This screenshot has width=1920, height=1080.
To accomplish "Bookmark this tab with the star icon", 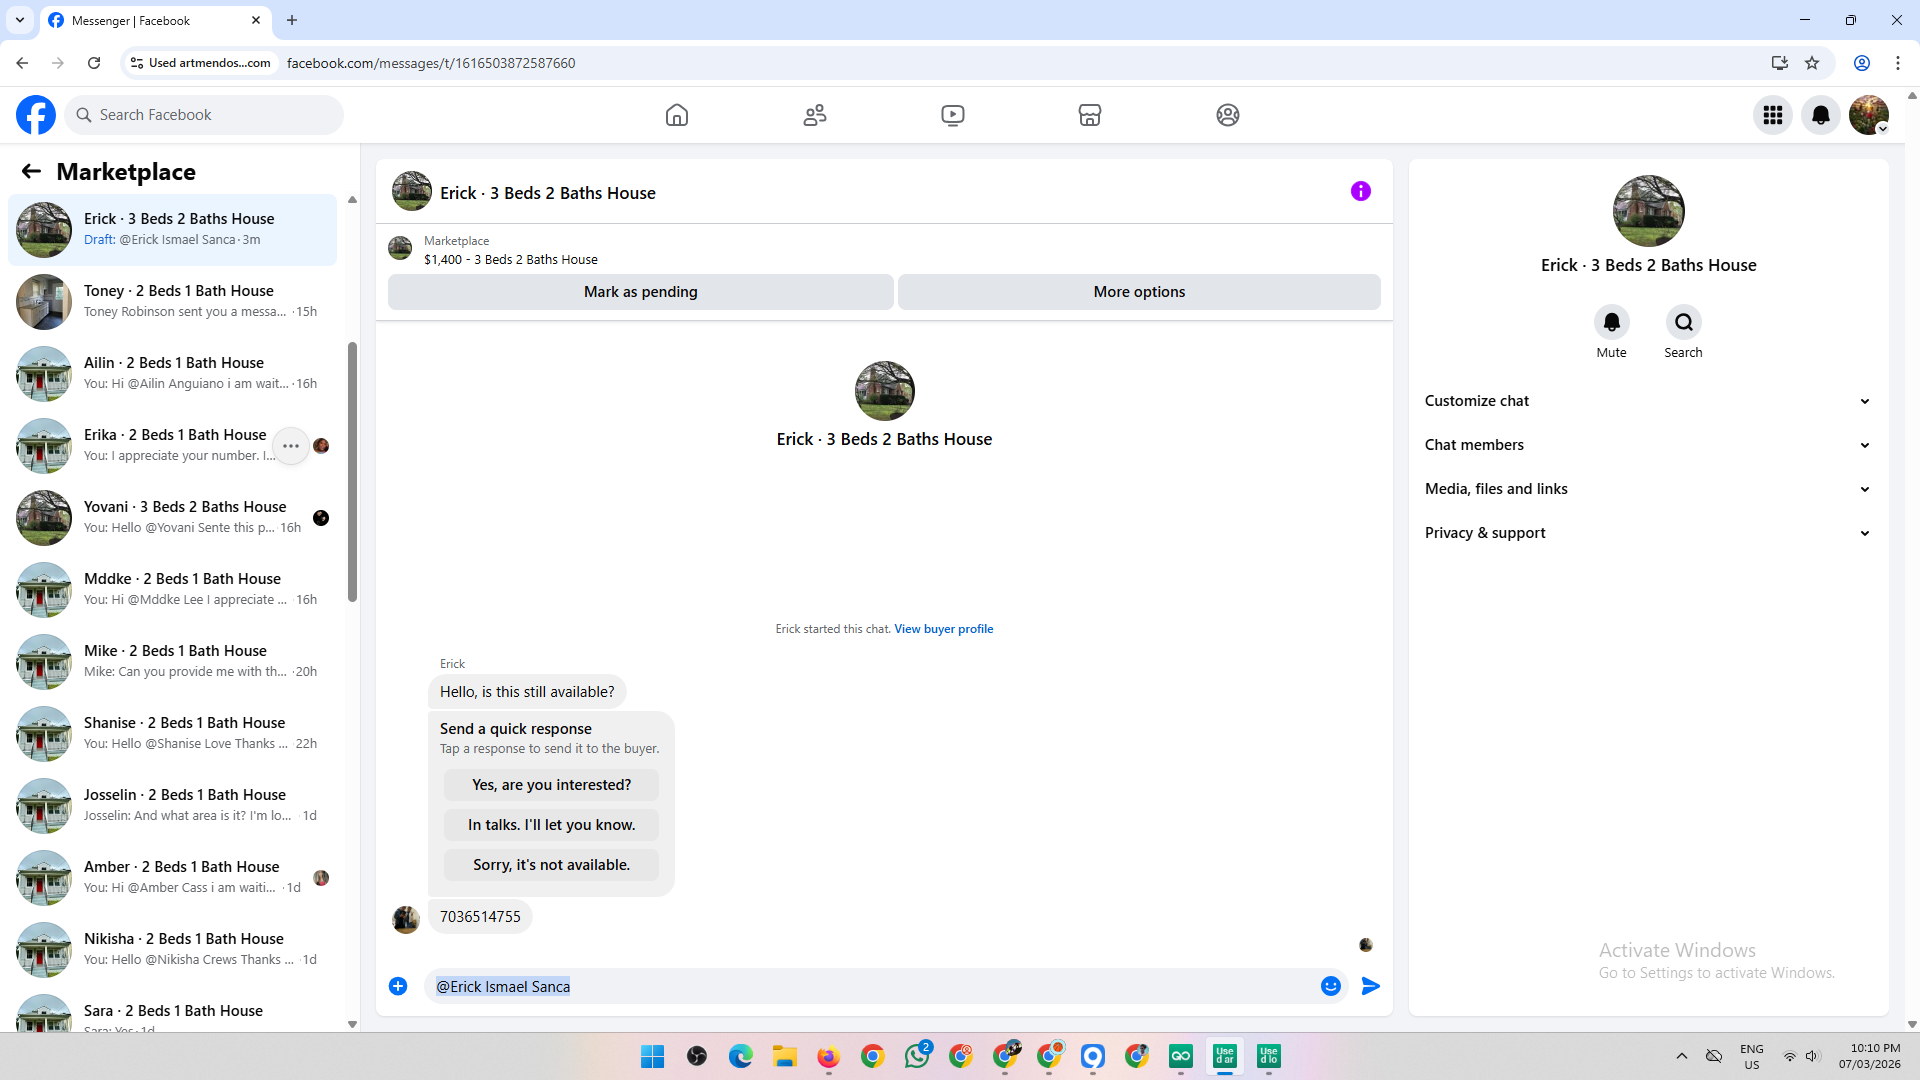I will 1812,63.
